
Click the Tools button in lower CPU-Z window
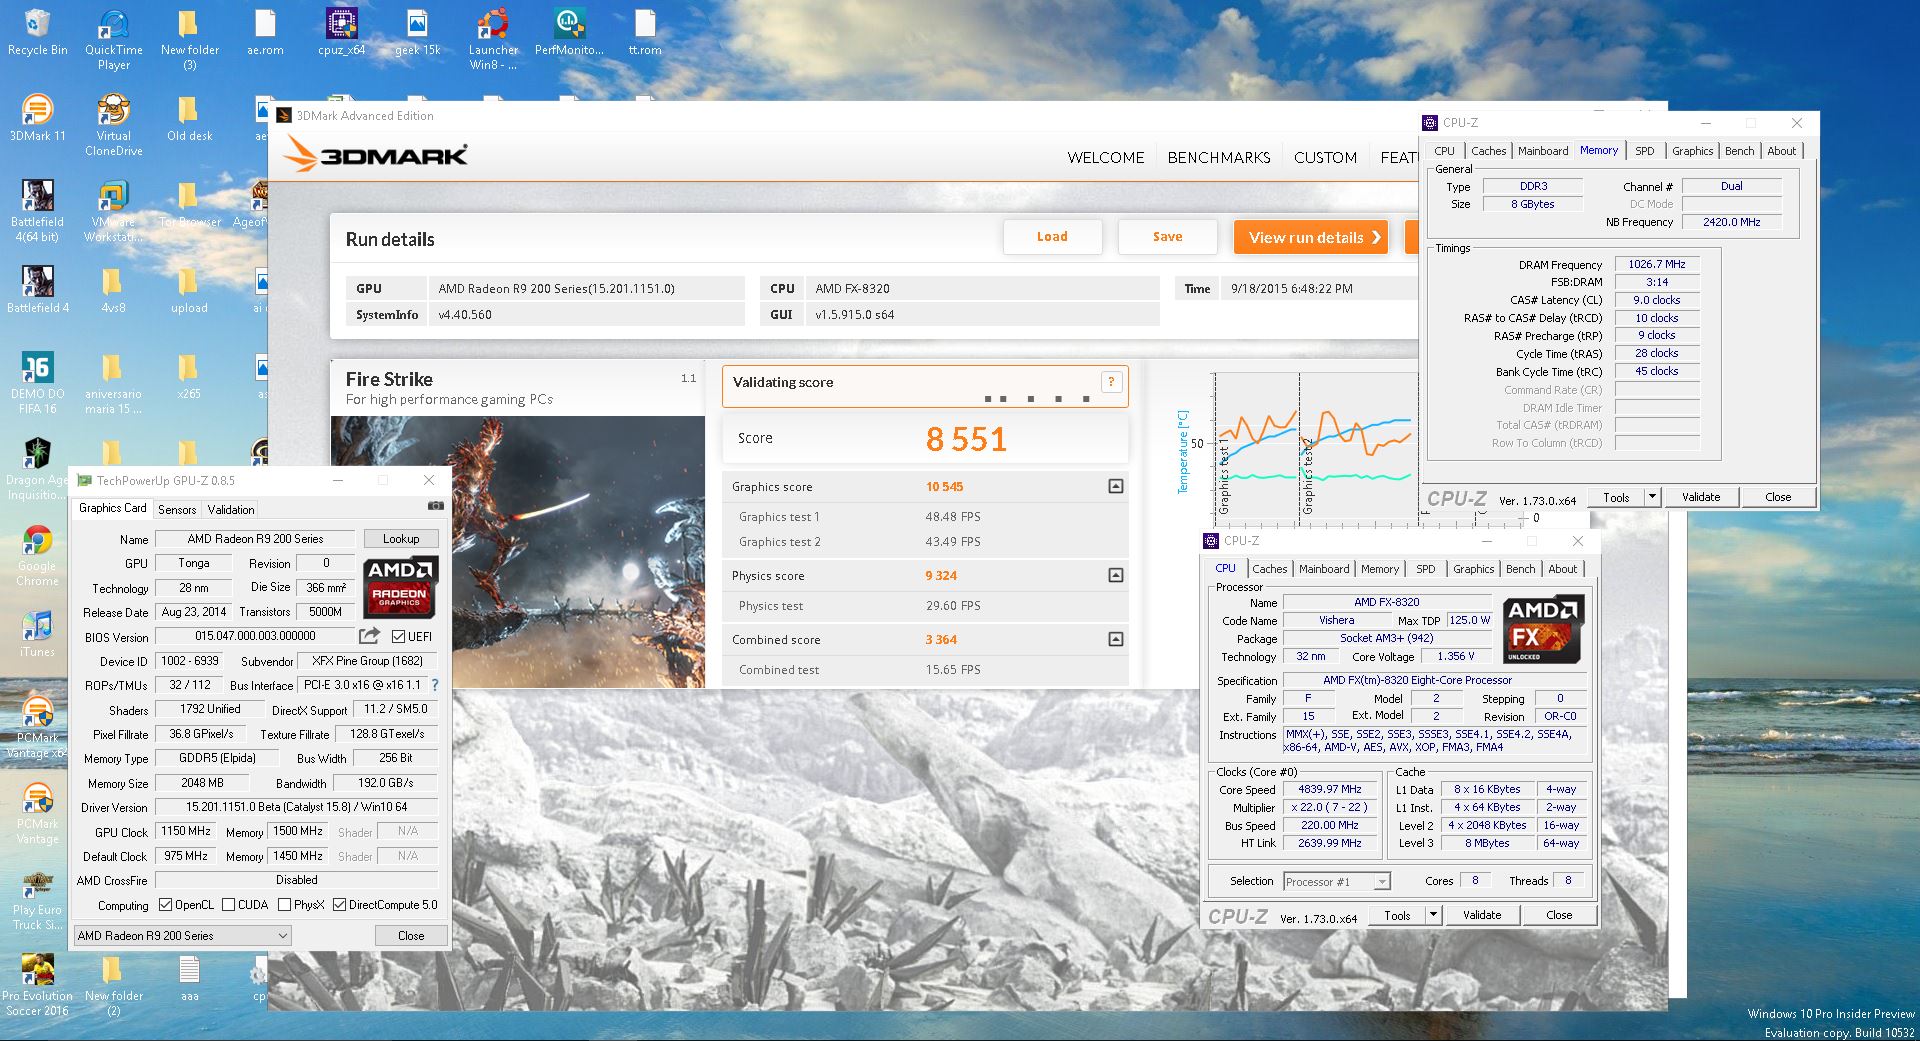1397,915
